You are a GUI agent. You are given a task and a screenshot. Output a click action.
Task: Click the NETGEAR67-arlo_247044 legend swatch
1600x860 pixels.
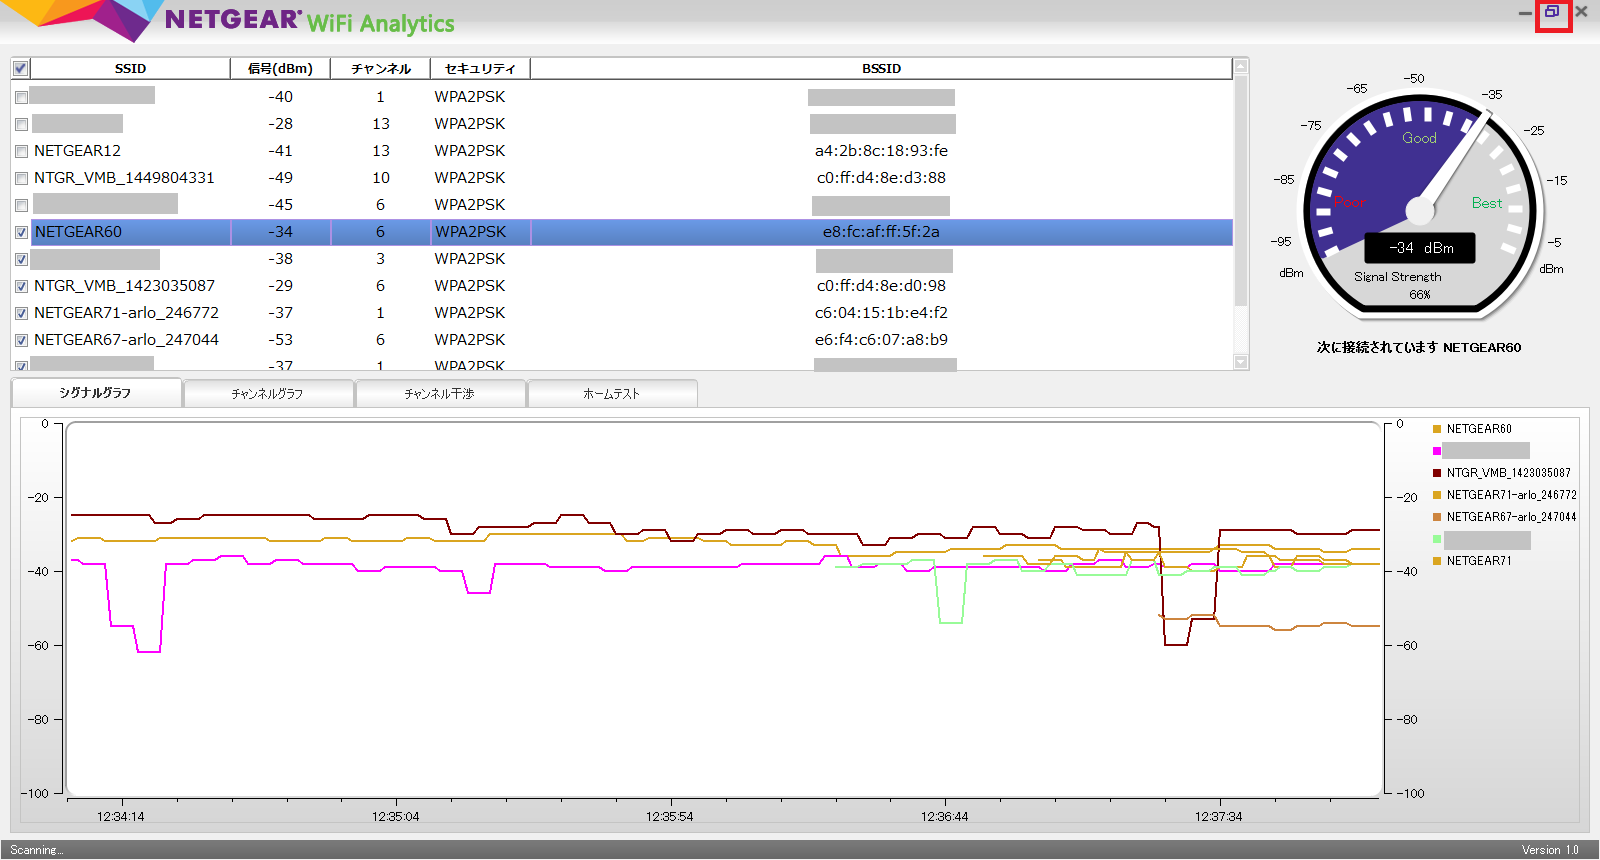[x=1437, y=517]
